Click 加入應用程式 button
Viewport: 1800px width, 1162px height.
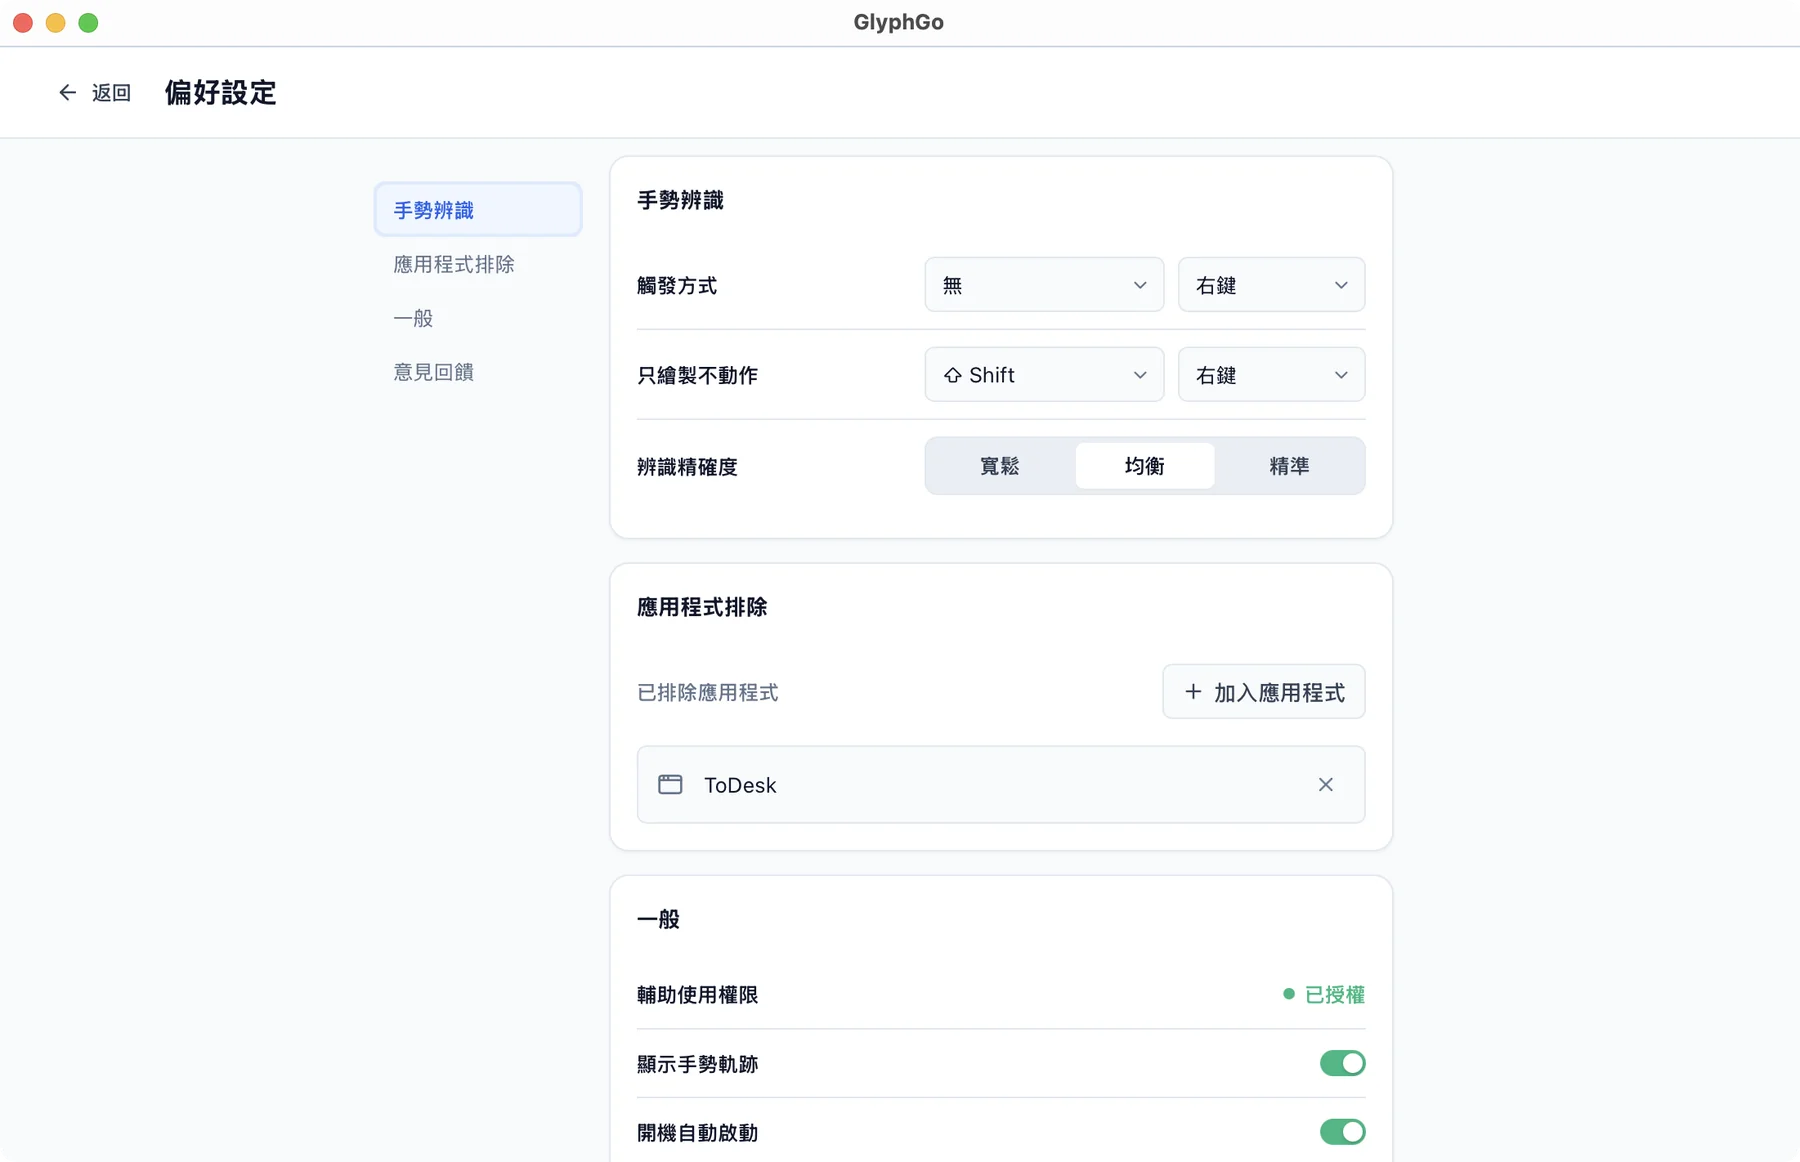1264,692
